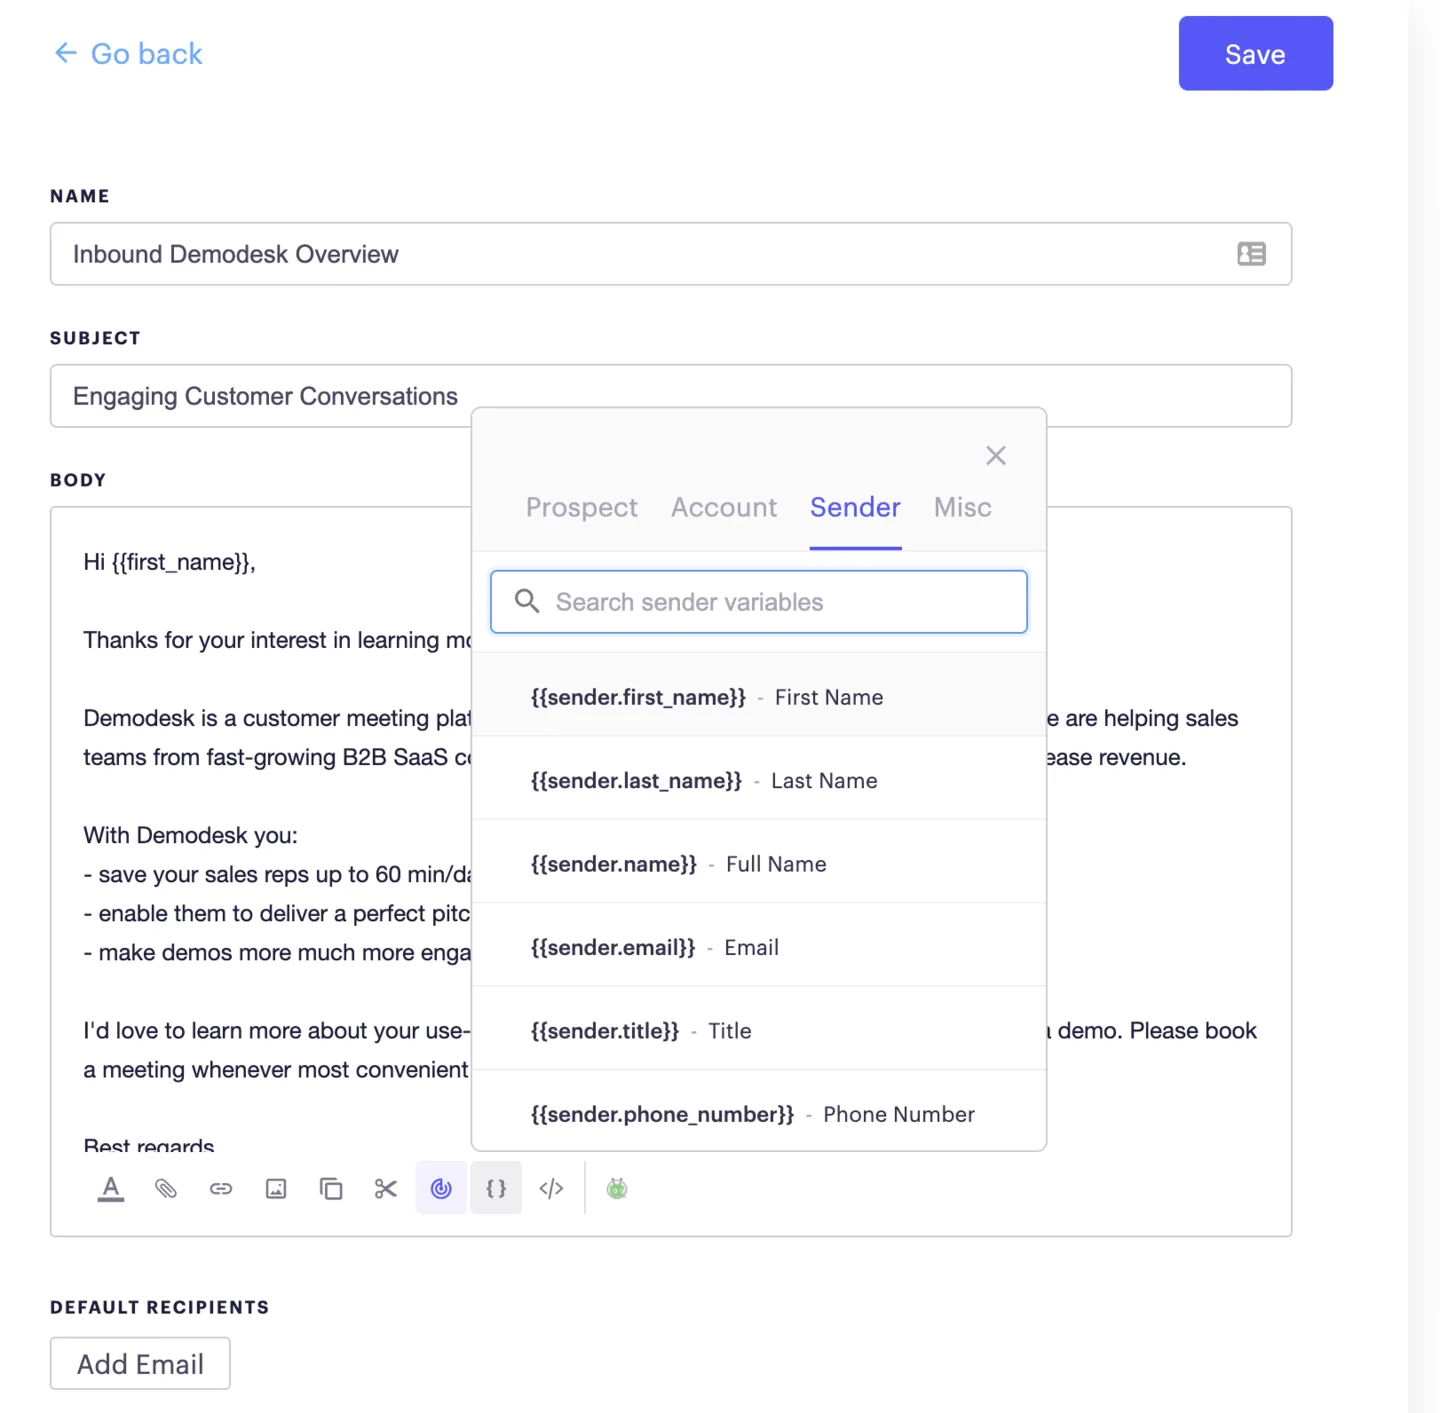Focus the Search sender variables field
1440x1413 pixels.
coord(758,601)
